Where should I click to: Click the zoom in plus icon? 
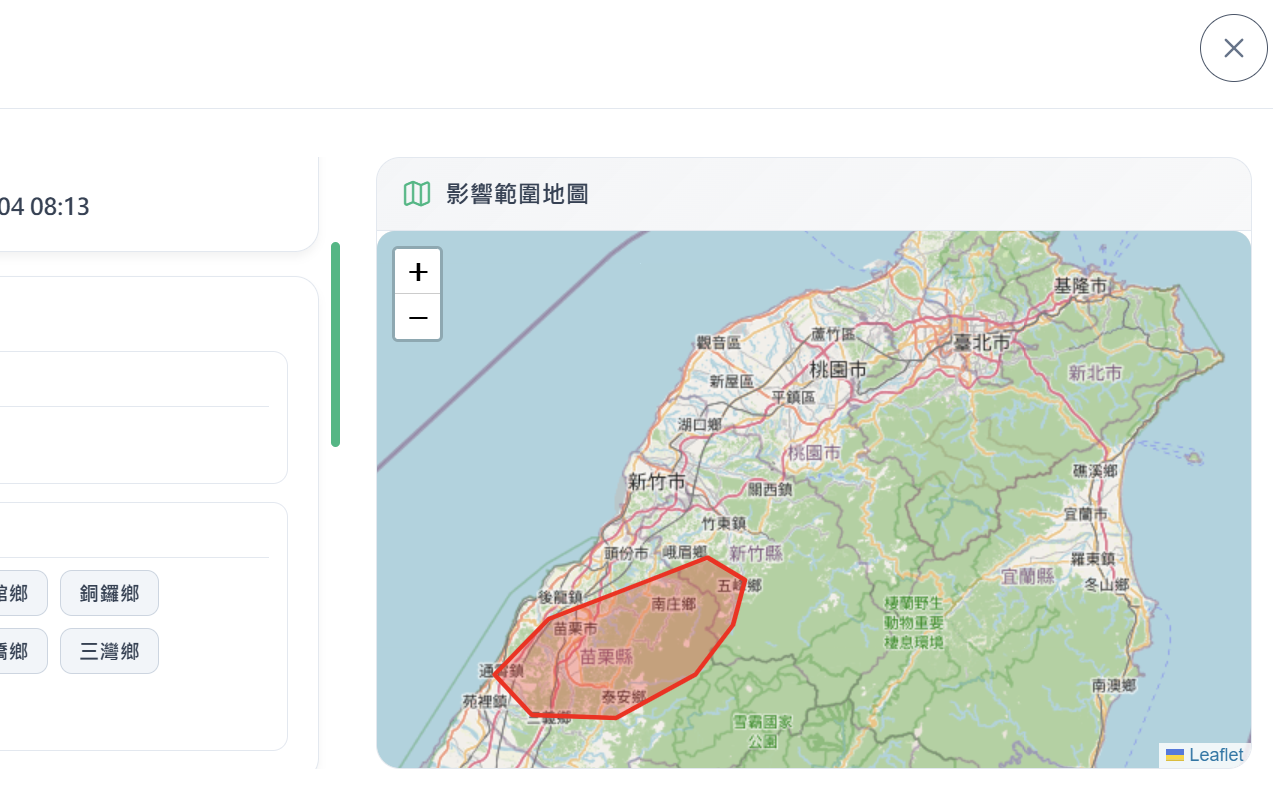pos(417,270)
